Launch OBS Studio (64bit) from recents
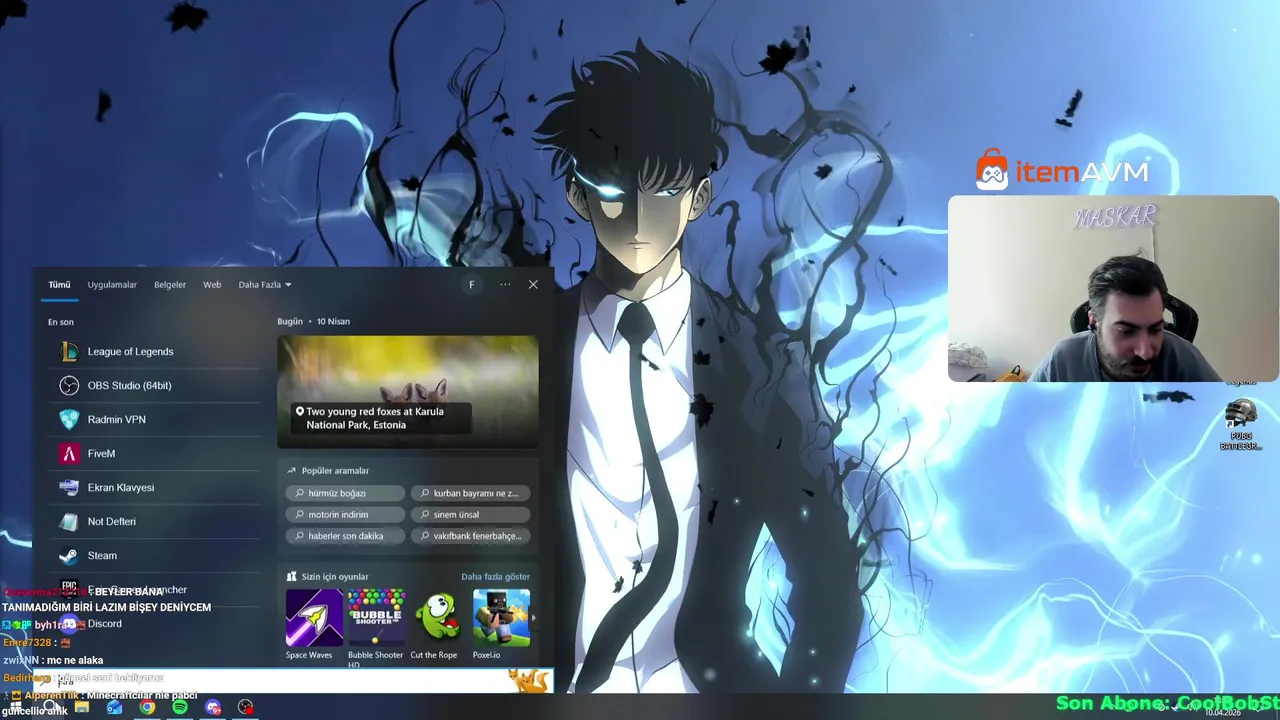 point(155,385)
